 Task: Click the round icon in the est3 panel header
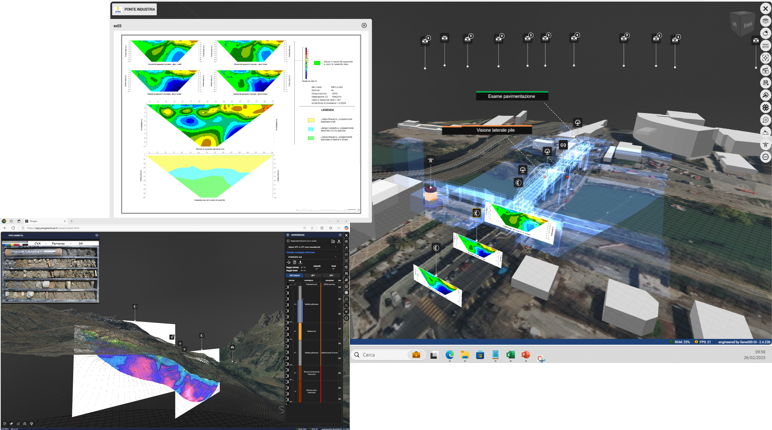[364, 26]
